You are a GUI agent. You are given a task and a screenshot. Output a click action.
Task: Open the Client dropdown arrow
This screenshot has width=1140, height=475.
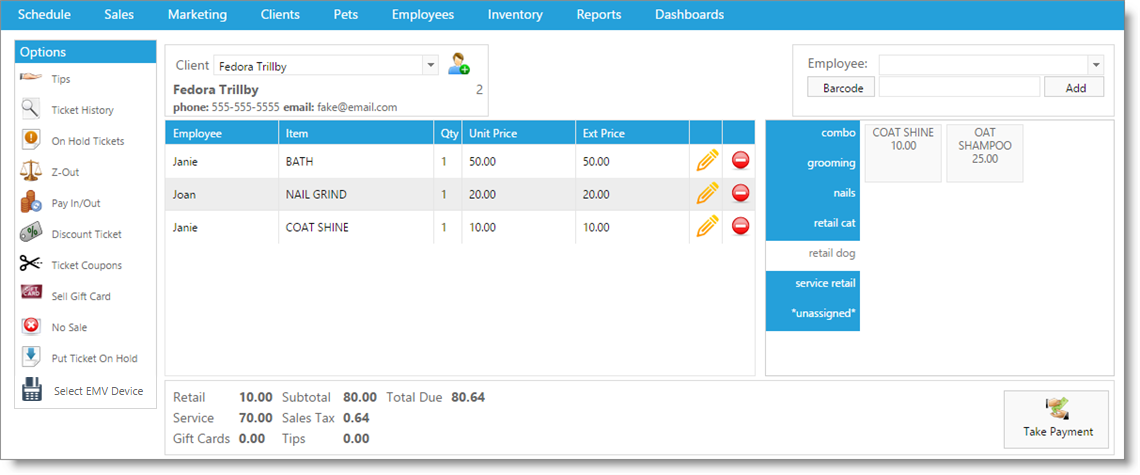pyautogui.click(x=430, y=65)
